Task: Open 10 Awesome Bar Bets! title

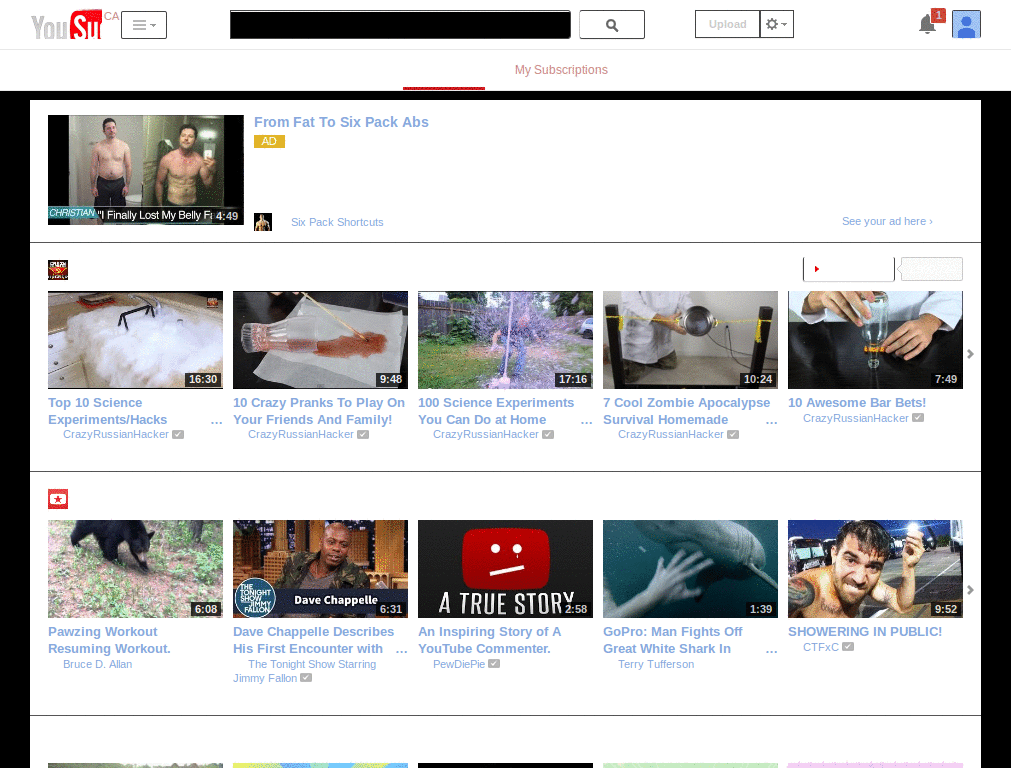Action: [857, 403]
